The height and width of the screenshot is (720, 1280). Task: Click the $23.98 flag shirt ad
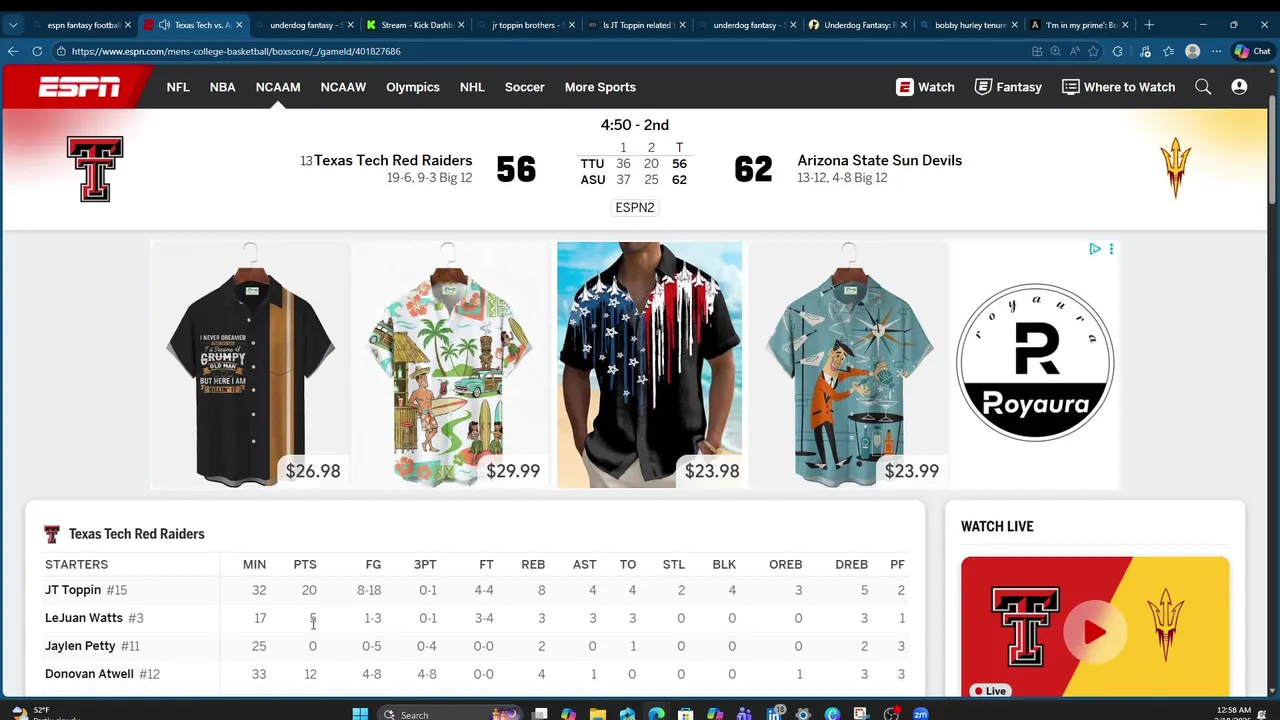tap(650, 365)
